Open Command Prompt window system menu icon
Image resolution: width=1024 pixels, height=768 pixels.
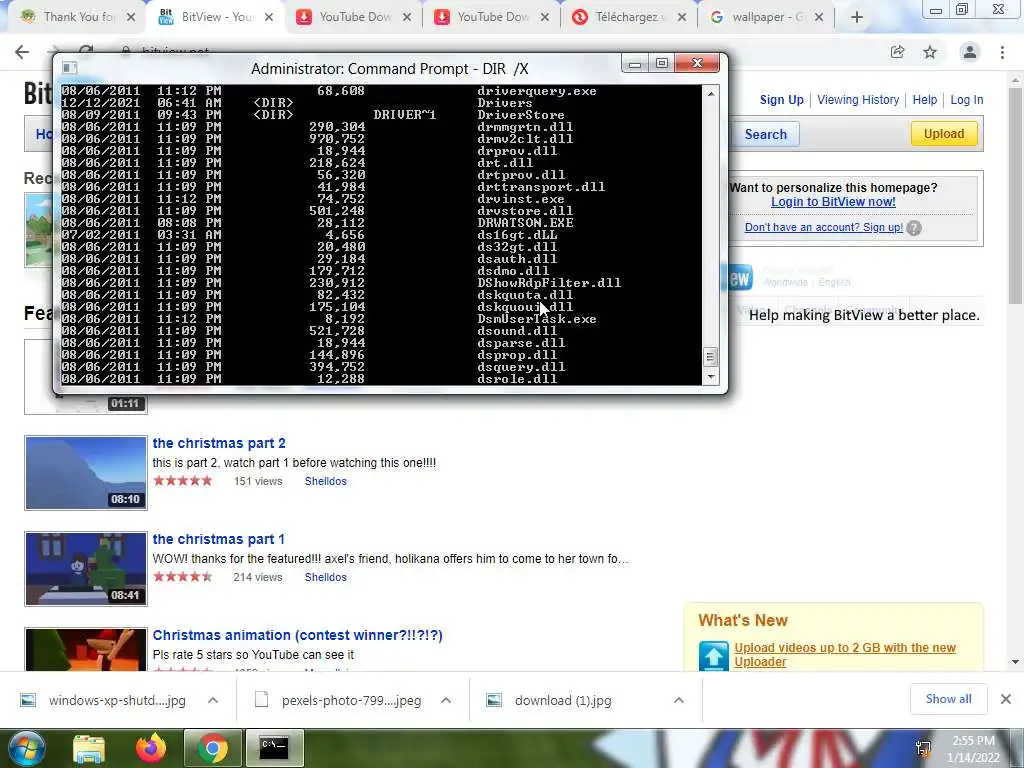pyautogui.click(x=69, y=68)
